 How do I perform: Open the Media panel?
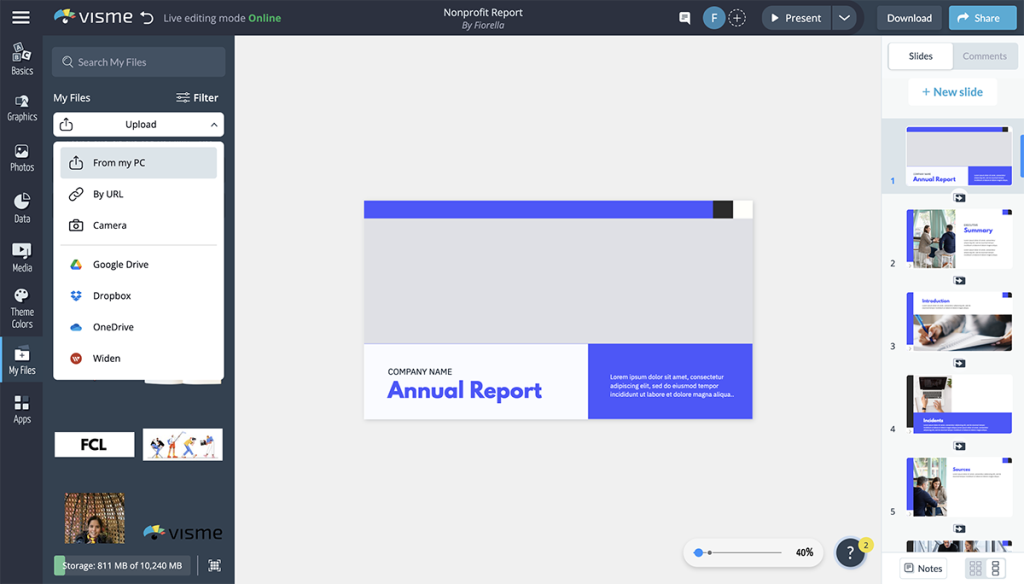[x=21, y=258]
